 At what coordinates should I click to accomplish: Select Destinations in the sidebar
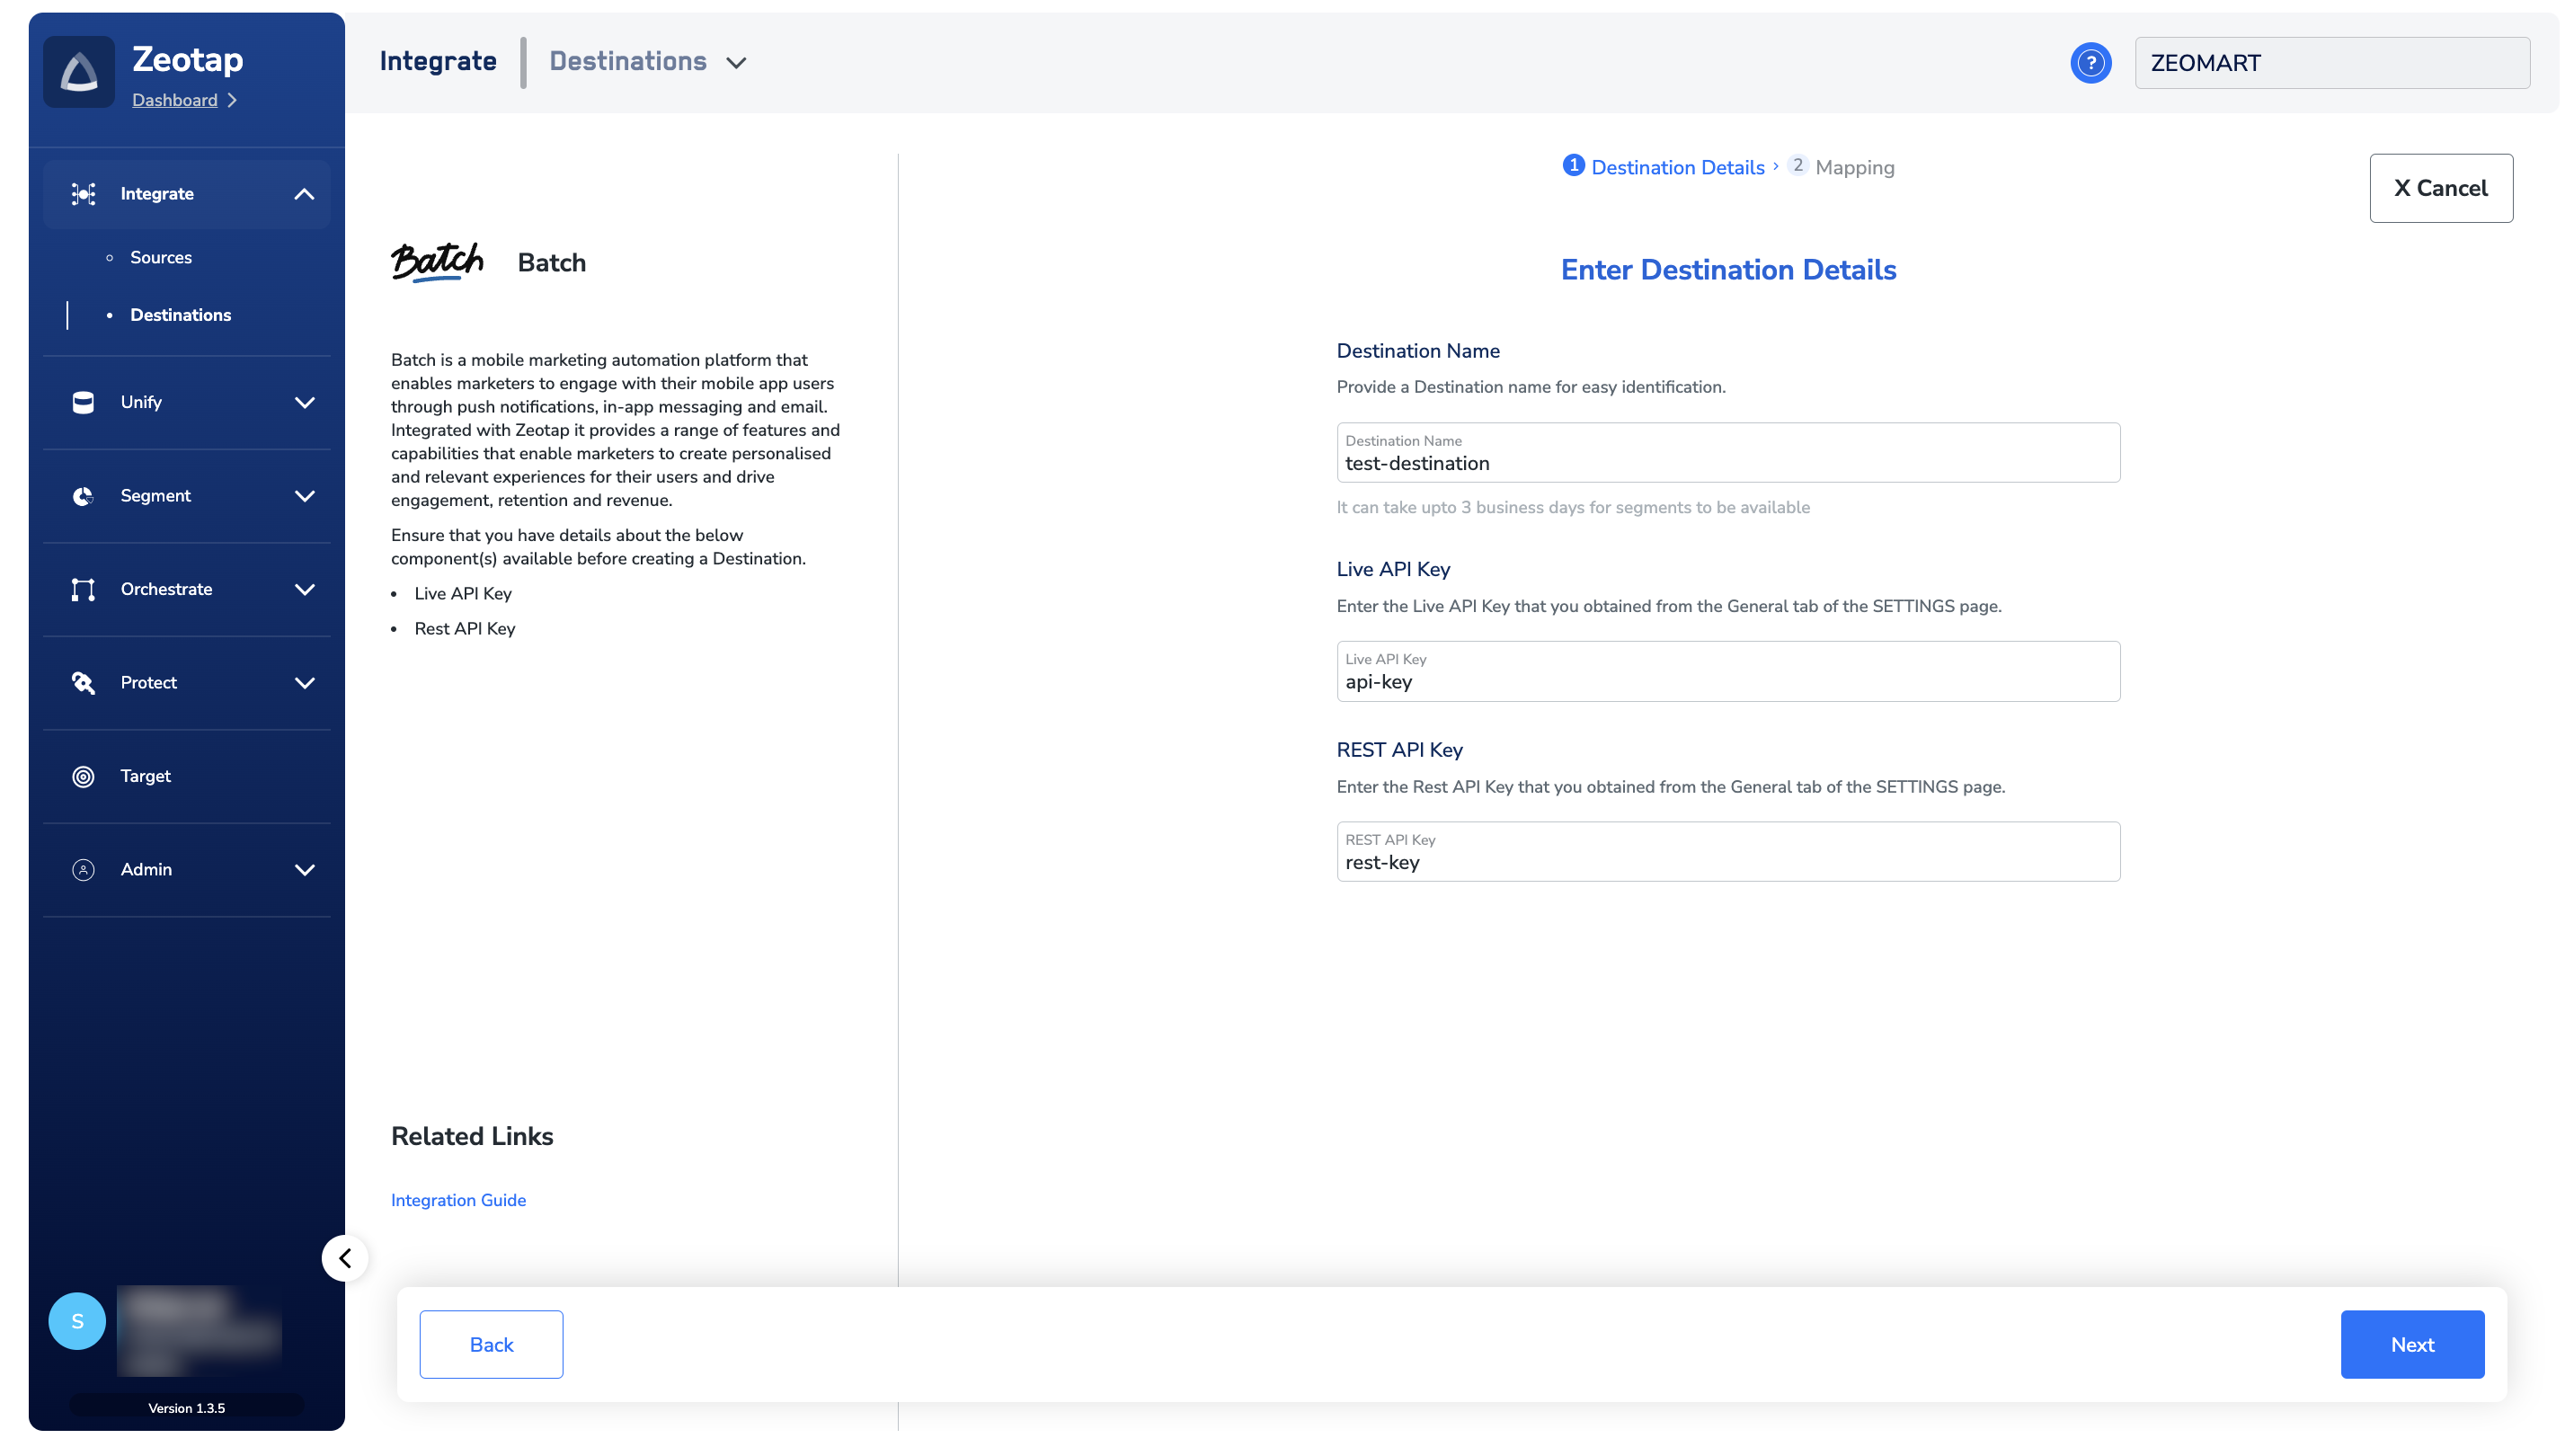point(180,315)
